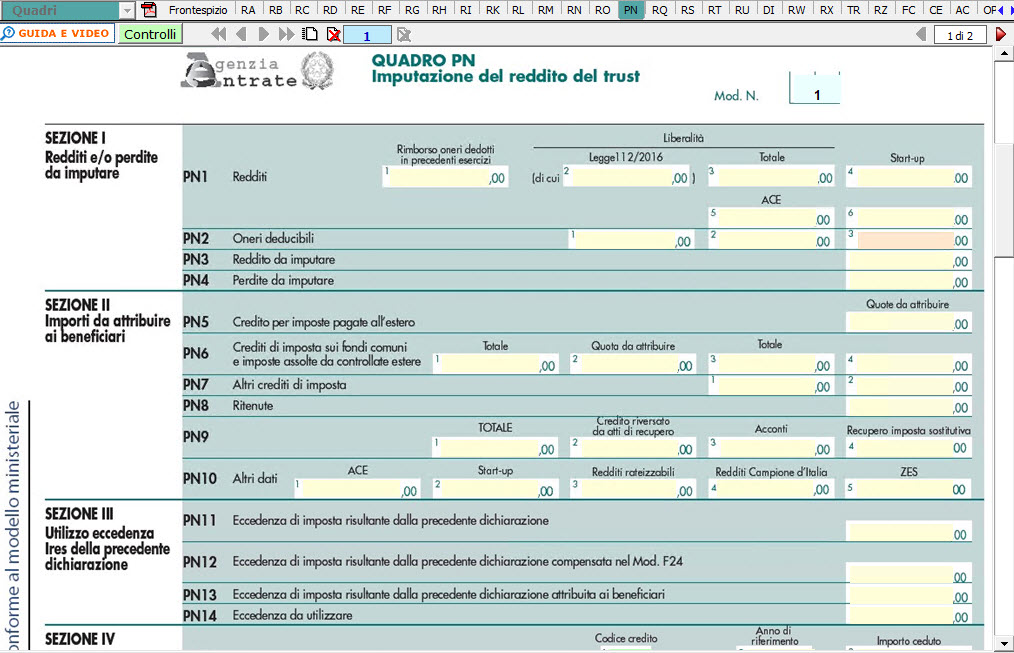Click the new module page icon
Viewport: 1014px width, 653px height.
(310, 34)
